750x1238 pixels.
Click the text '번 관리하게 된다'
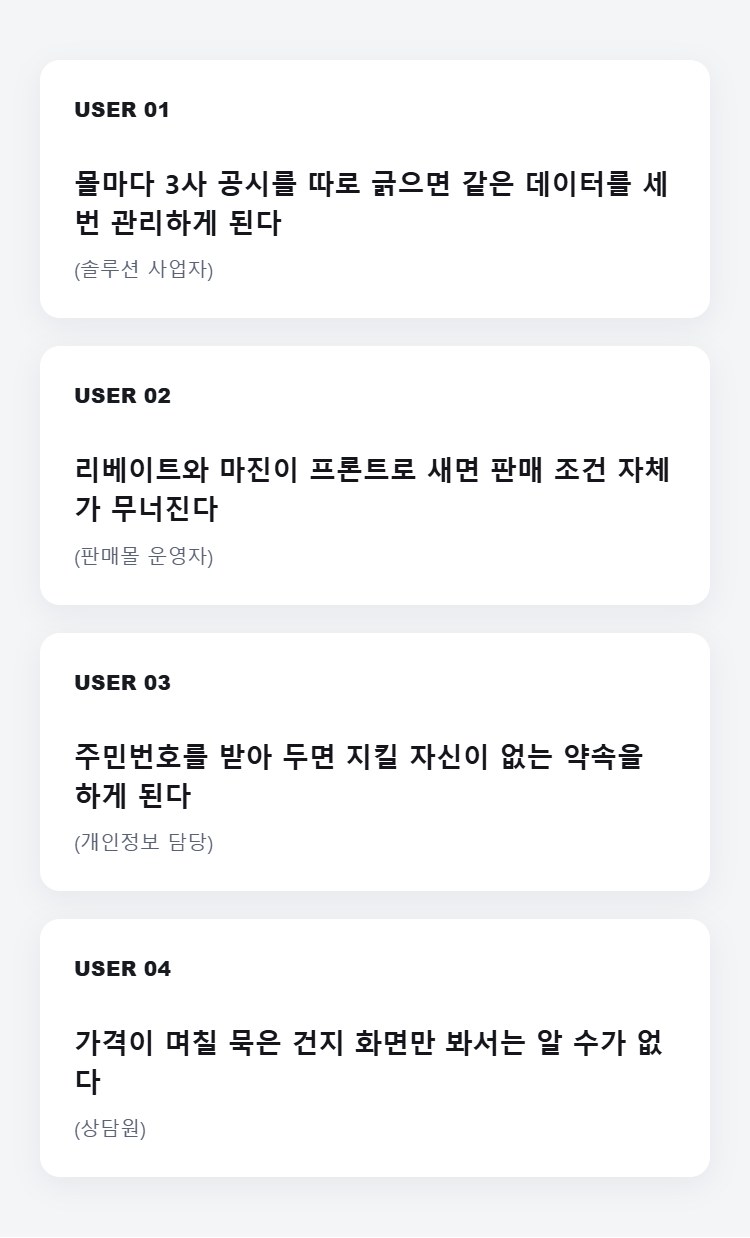(x=178, y=223)
